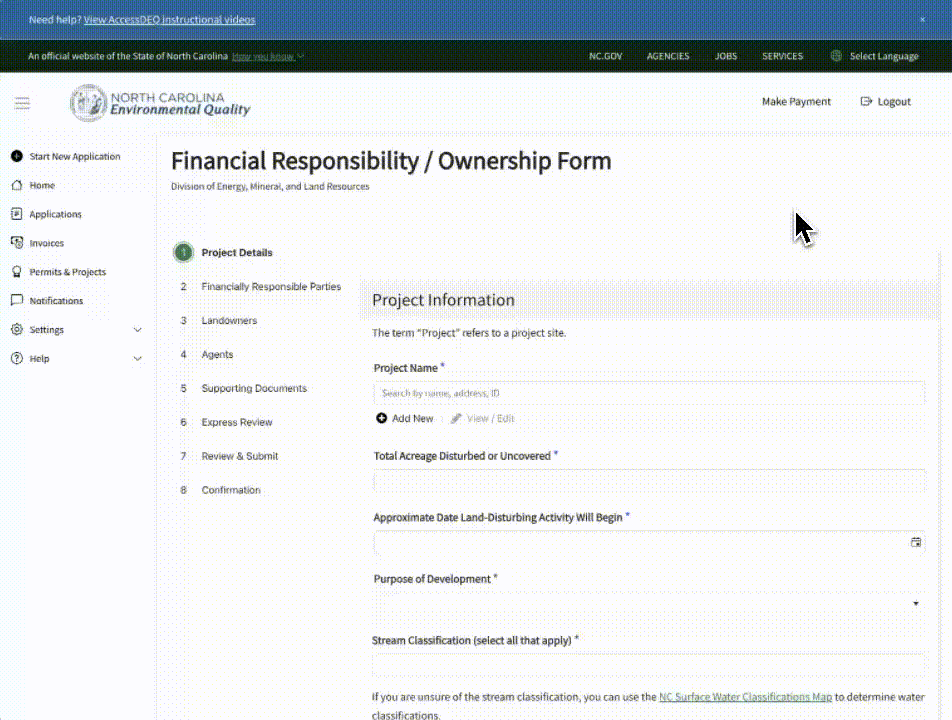Image resolution: width=952 pixels, height=720 pixels.
Task: Expand the Help sidebar submenu
Action: [138, 359]
